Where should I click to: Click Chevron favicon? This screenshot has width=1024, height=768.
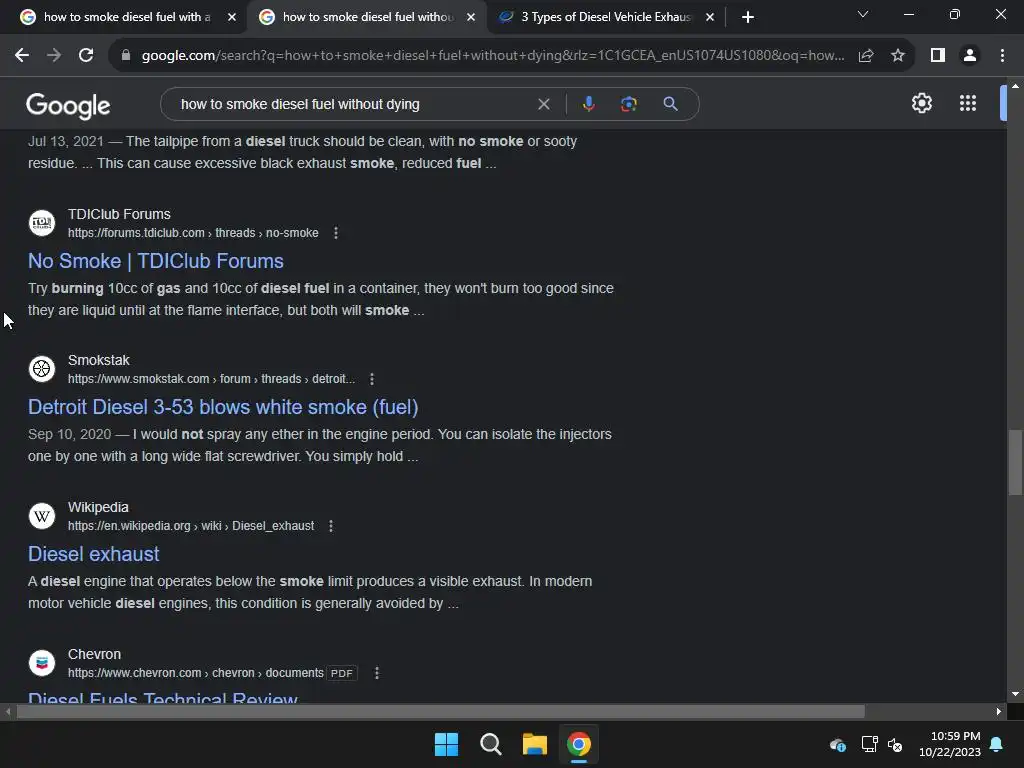point(42,663)
